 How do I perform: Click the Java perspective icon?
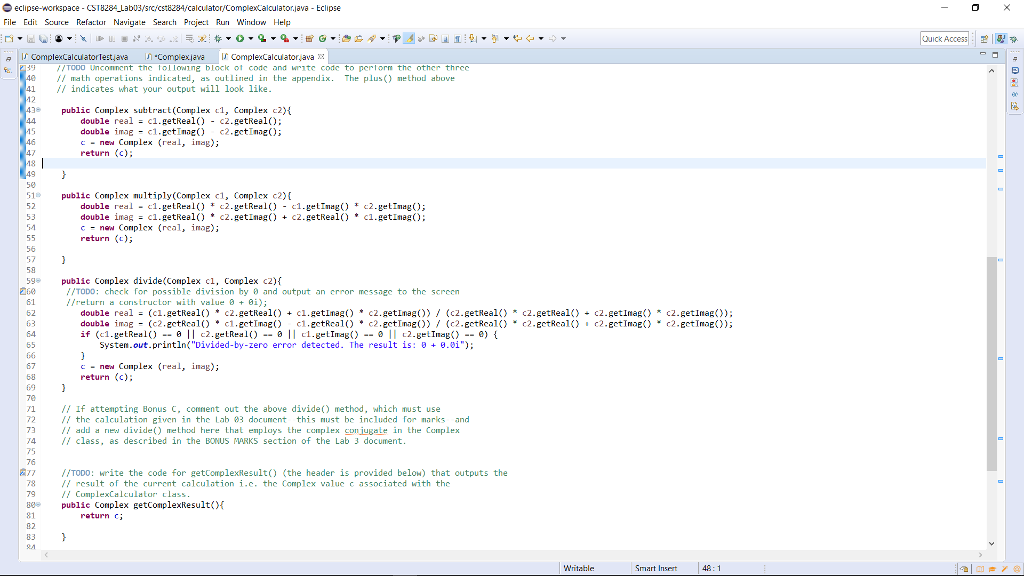pos(1001,38)
